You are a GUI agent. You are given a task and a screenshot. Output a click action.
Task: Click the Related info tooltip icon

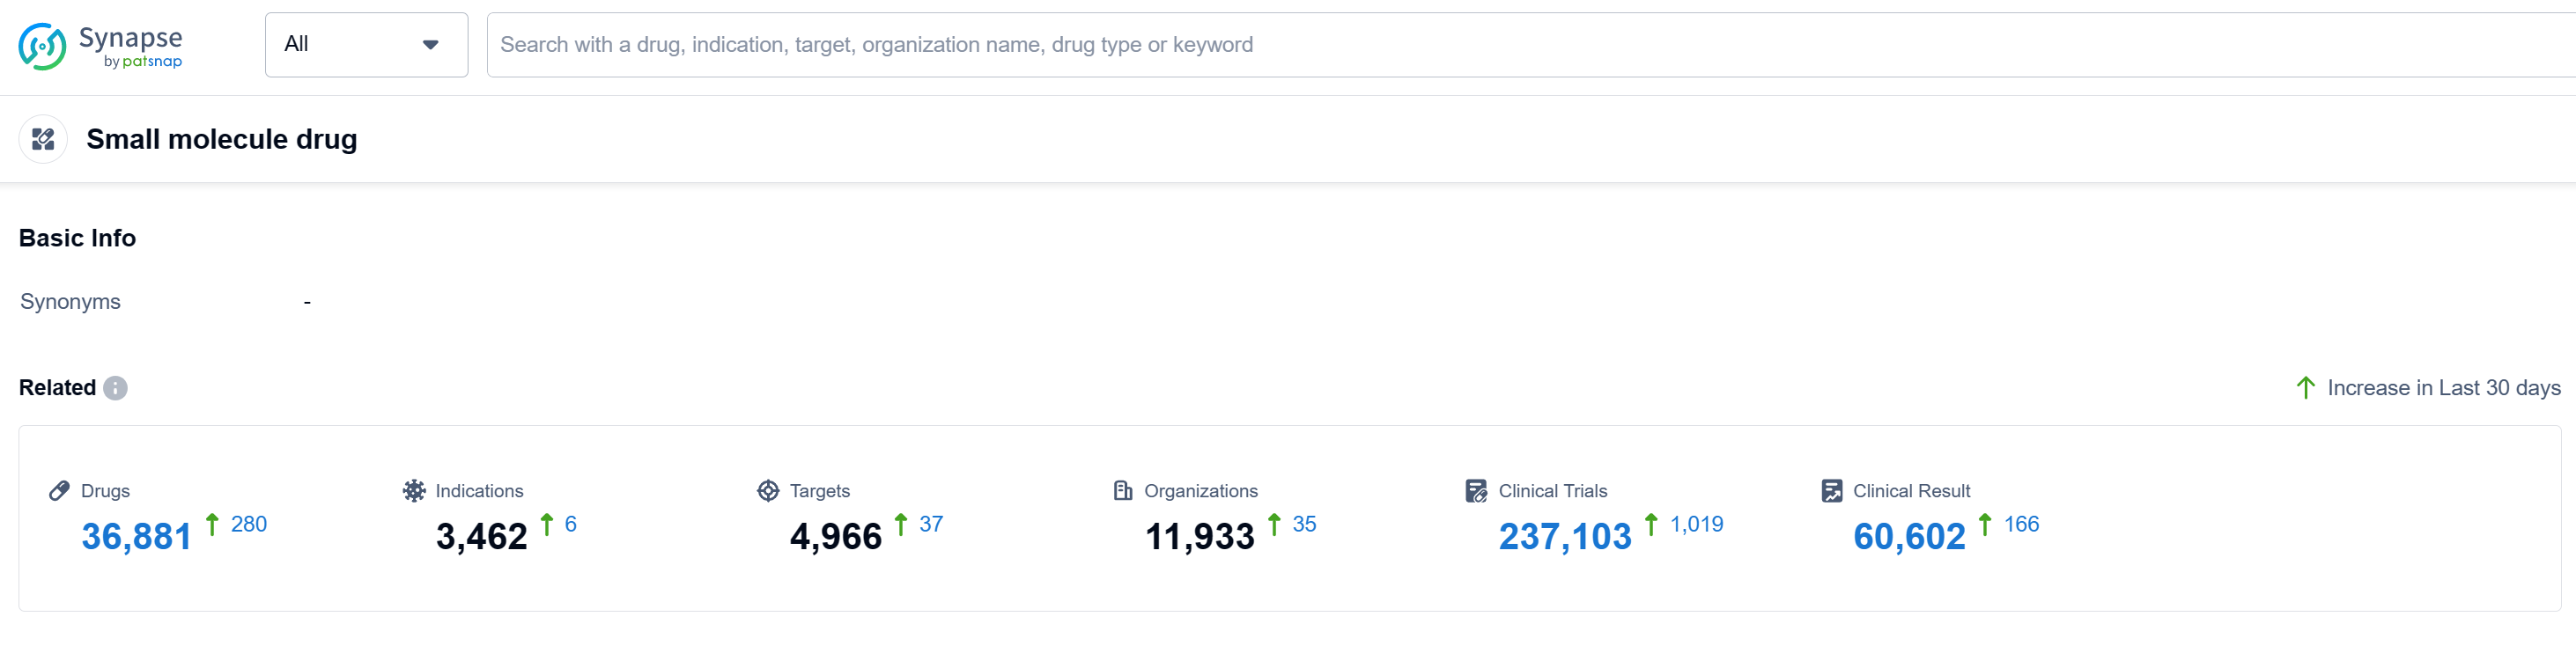tap(115, 388)
